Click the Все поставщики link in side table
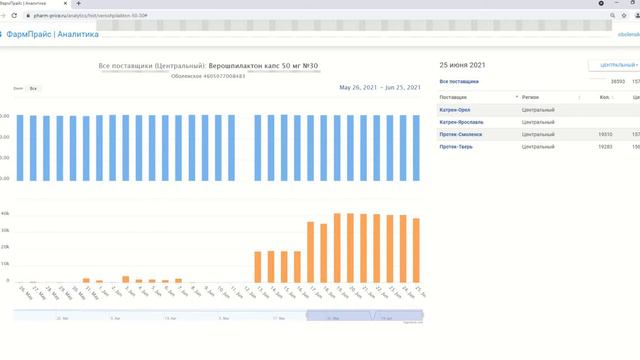This screenshot has height=360, width=640. [459, 82]
